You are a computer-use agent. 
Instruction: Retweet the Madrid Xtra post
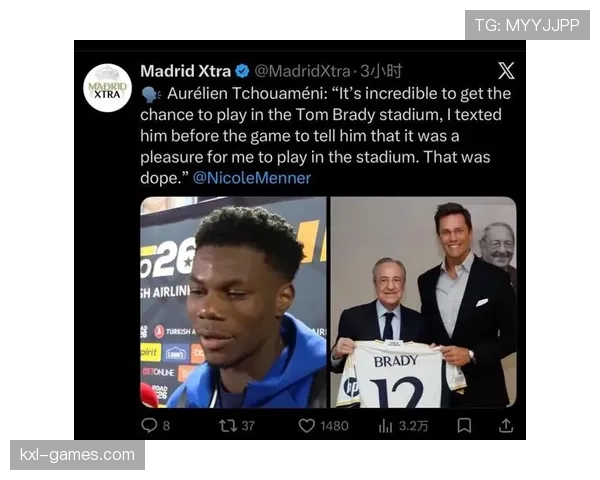pyautogui.click(x=226, y=425)
